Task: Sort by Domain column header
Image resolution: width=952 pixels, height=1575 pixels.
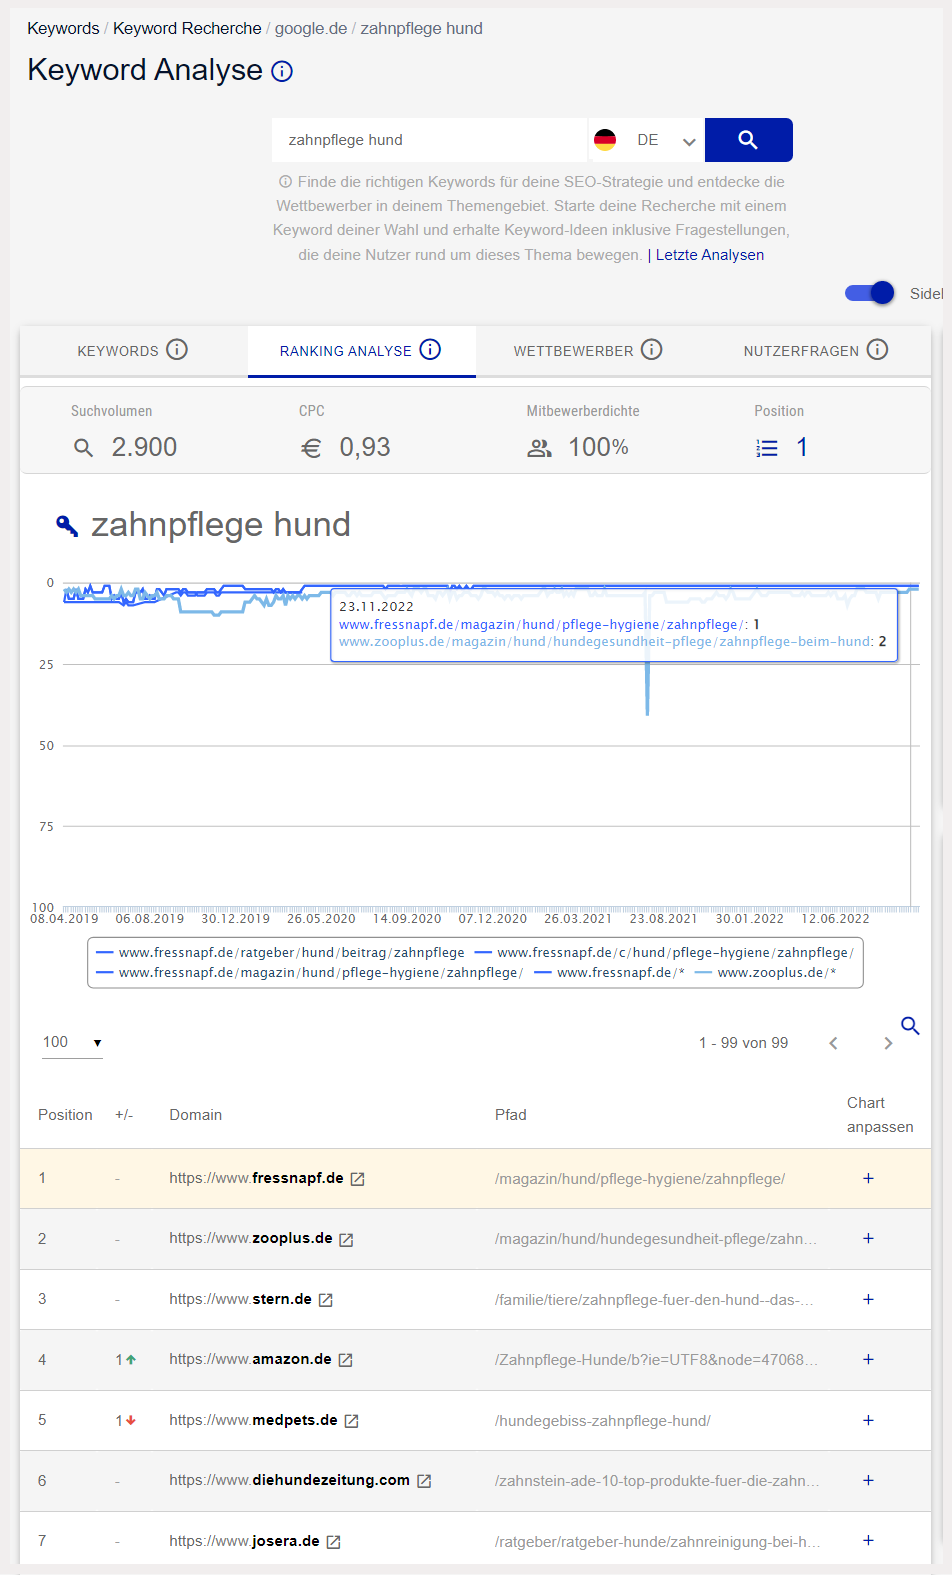Action: (x=196, y=1115)
